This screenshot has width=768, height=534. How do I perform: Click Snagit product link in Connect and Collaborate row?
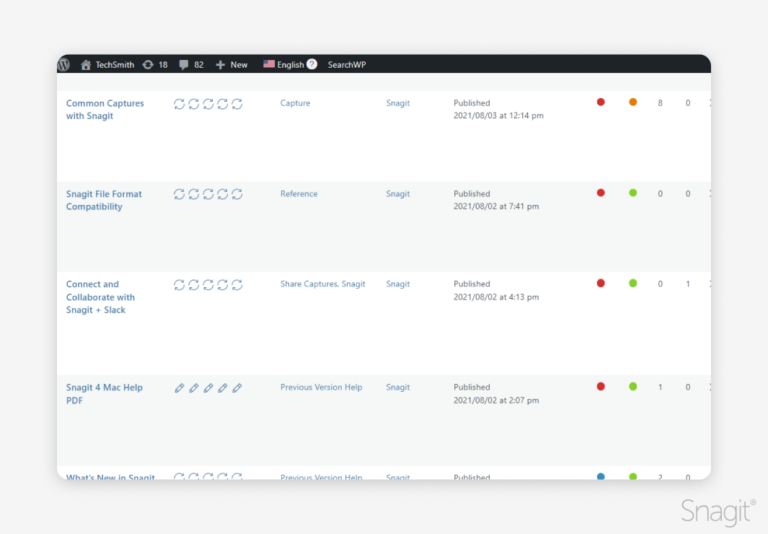click(x=398, y=284)
